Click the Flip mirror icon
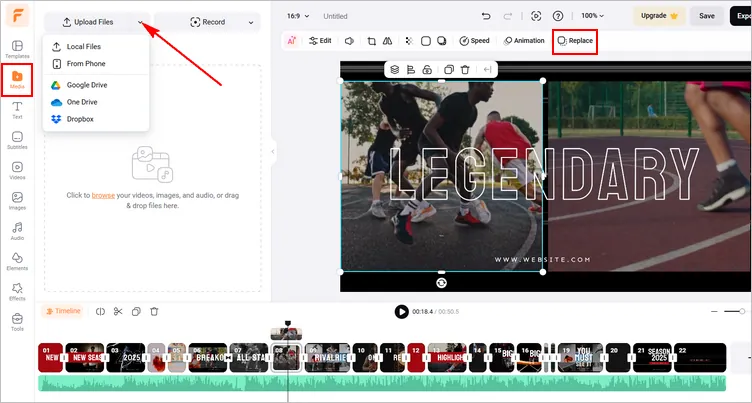 (388, 41)
